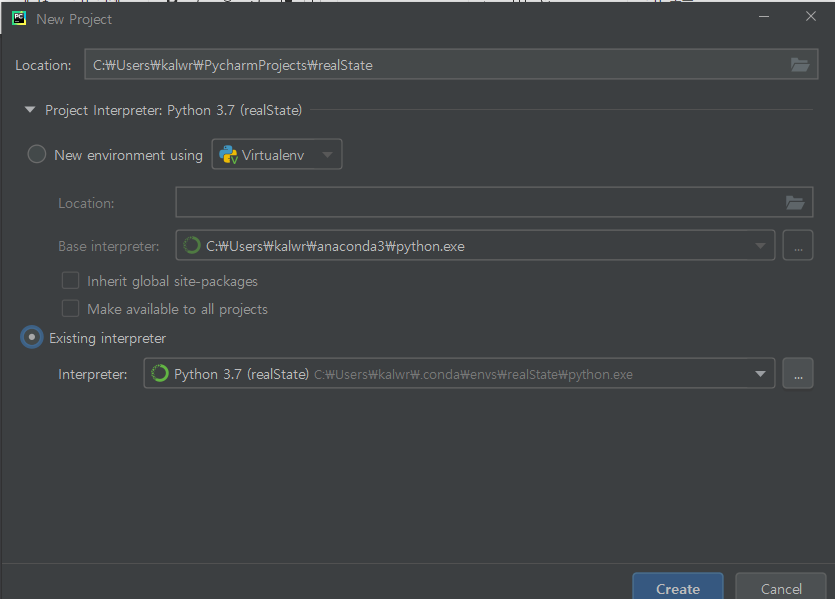Click the PyCharm logo in title bar

click(x=19, y=19)
